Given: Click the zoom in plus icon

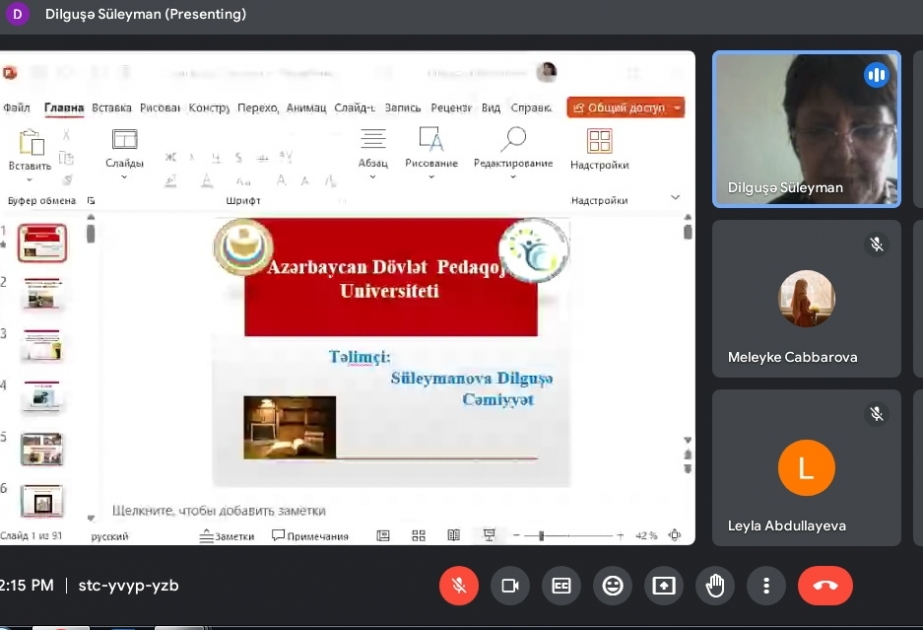Looking at the screenshot, I should click(620, 535).
